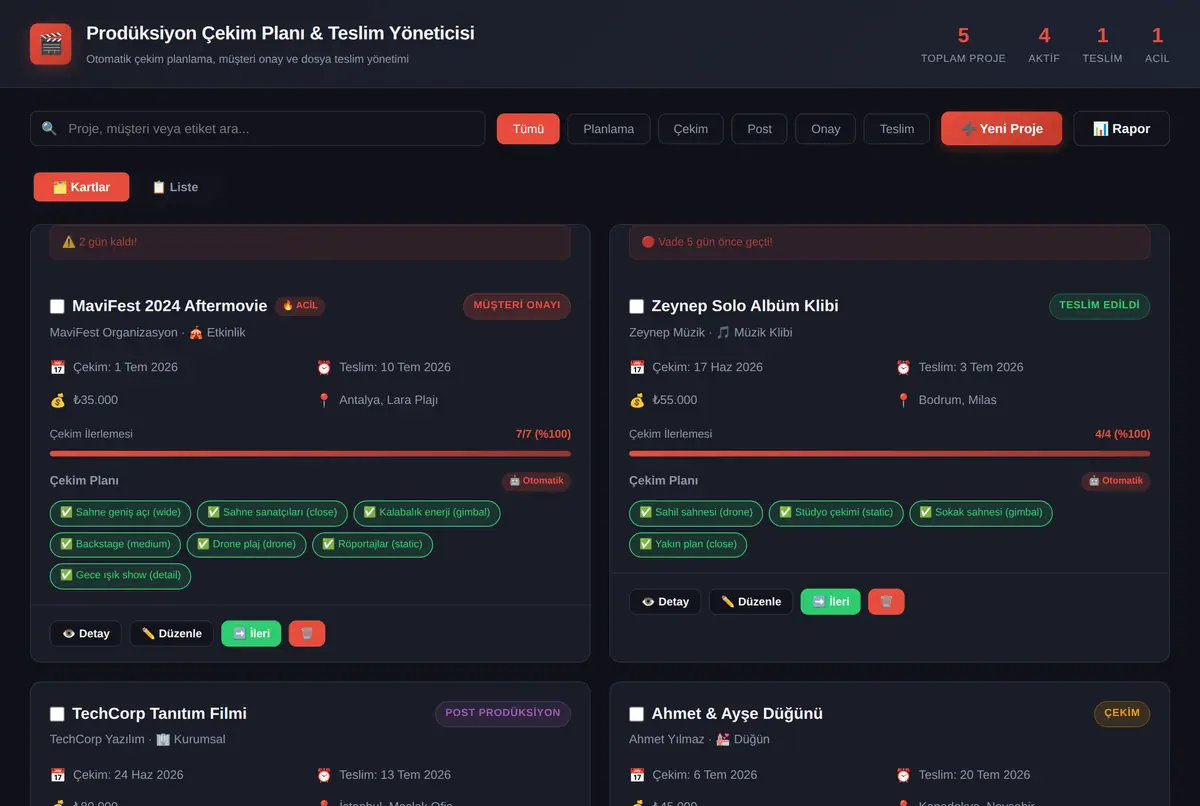
Task: Click the clapperboard app logo icon
Action: [51, 44]
